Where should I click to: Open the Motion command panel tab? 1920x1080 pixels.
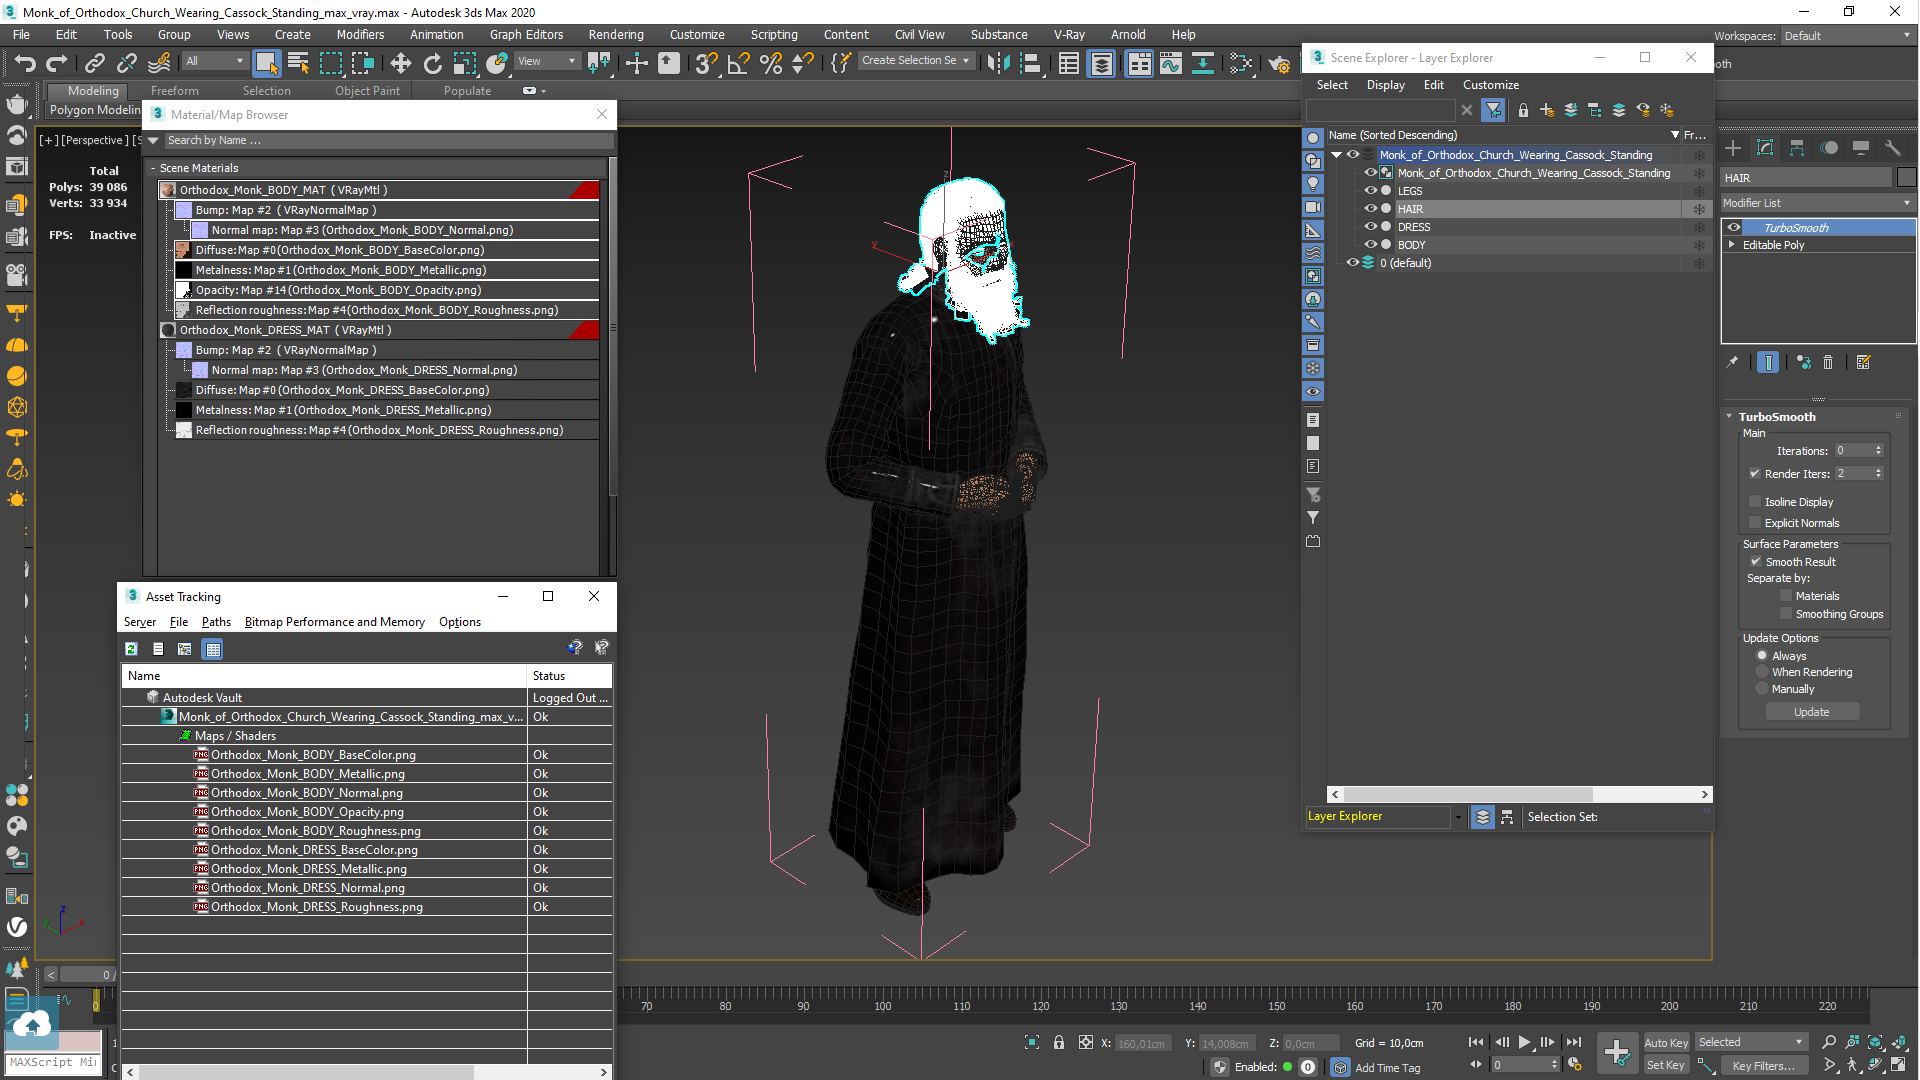click(x=1829, y=148)
